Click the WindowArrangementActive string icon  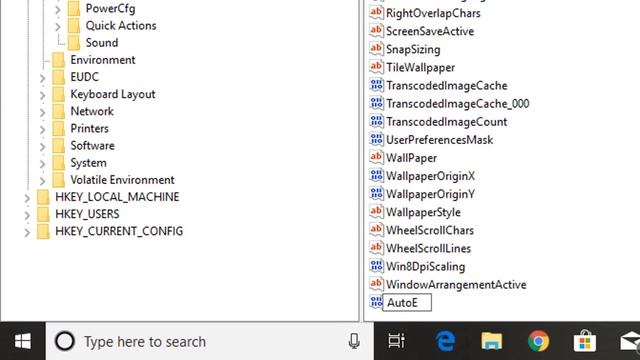pyautogui.click(x=376, y=284)
